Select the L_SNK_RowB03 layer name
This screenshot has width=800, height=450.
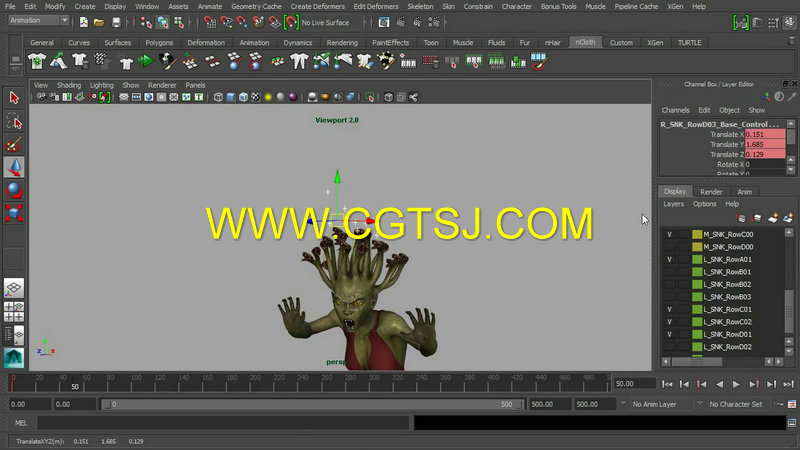[727, 297]
